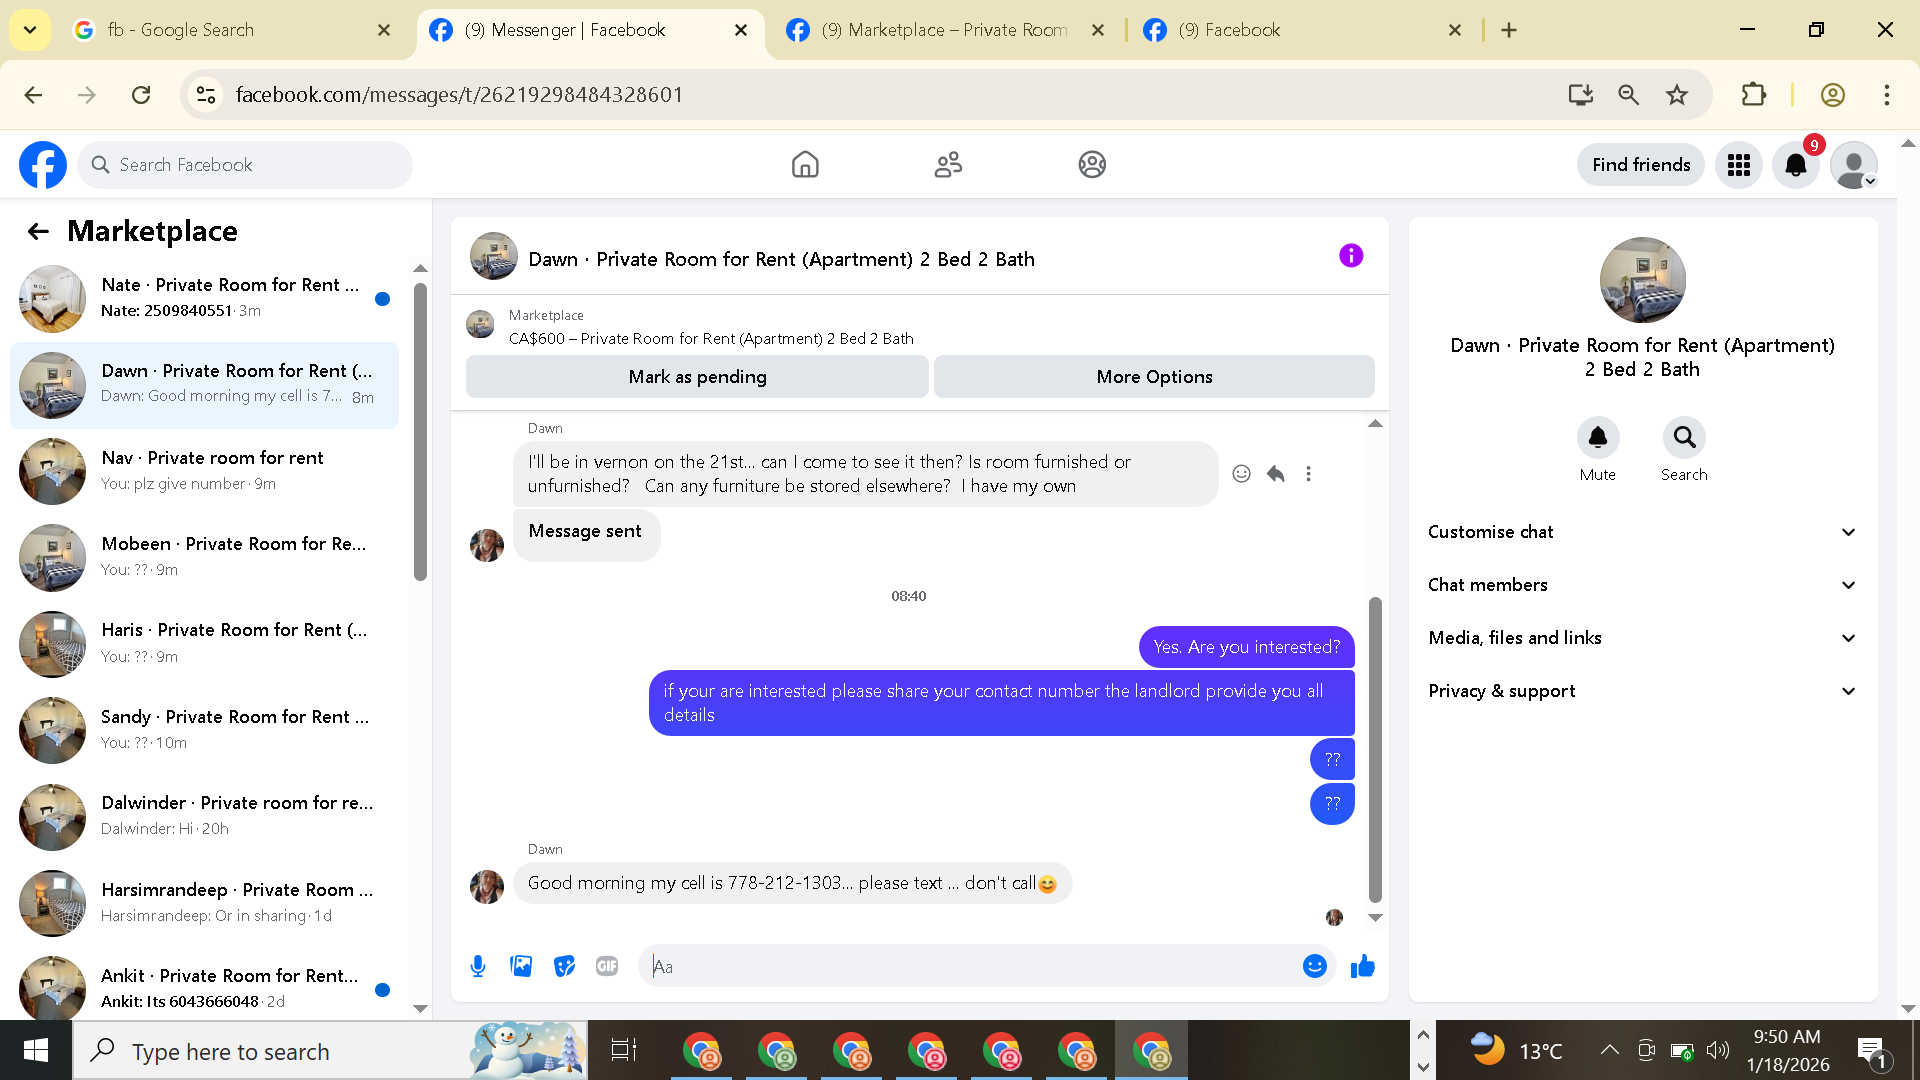Viewport: 1920px width, 1080px height.
Task: Click the Mark as pending button
Action: click(697, 377)
